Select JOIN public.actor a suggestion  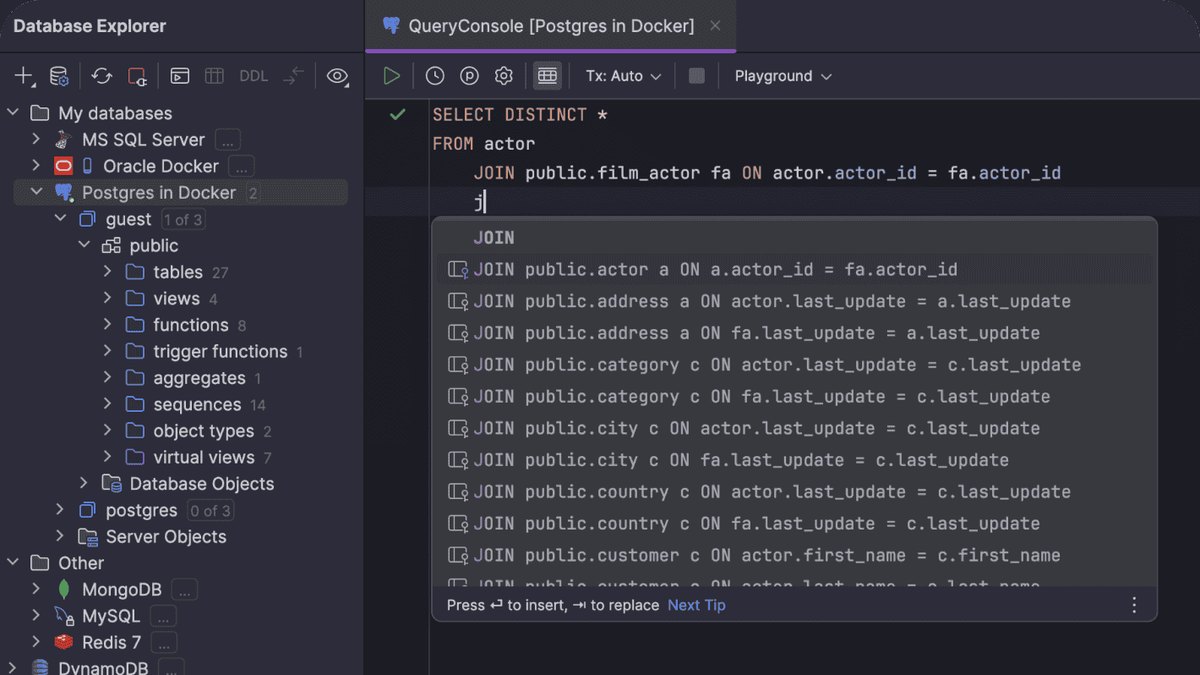(x=794, y=269)
